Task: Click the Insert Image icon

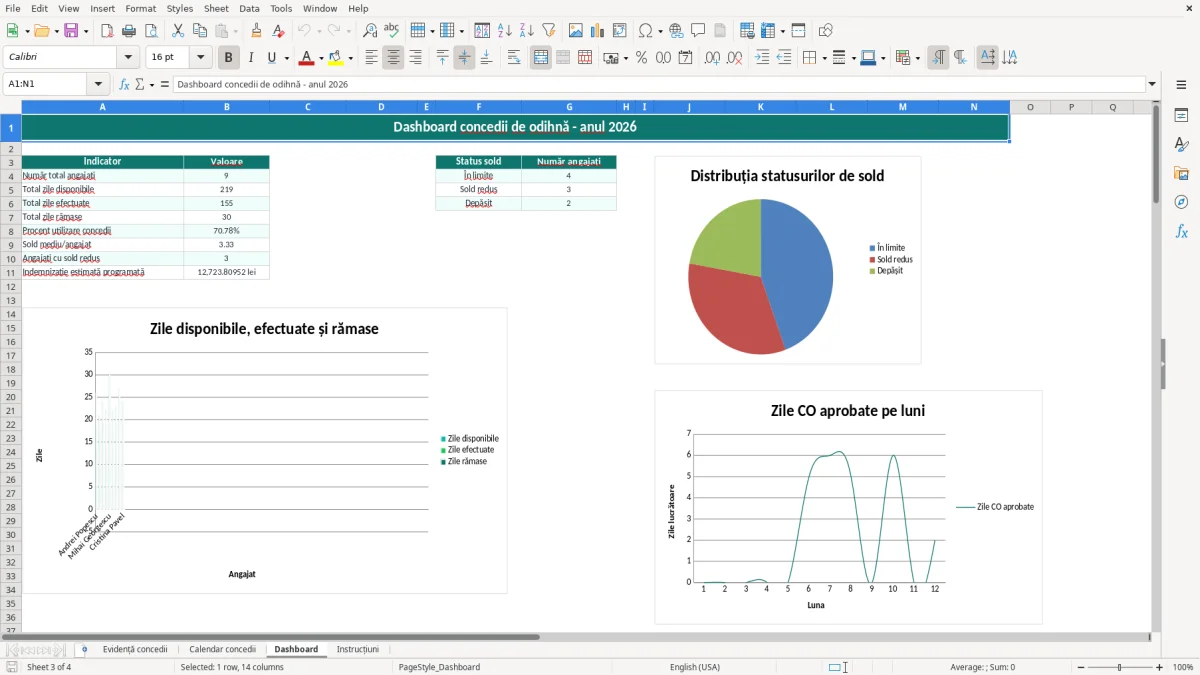Action: 576,31
